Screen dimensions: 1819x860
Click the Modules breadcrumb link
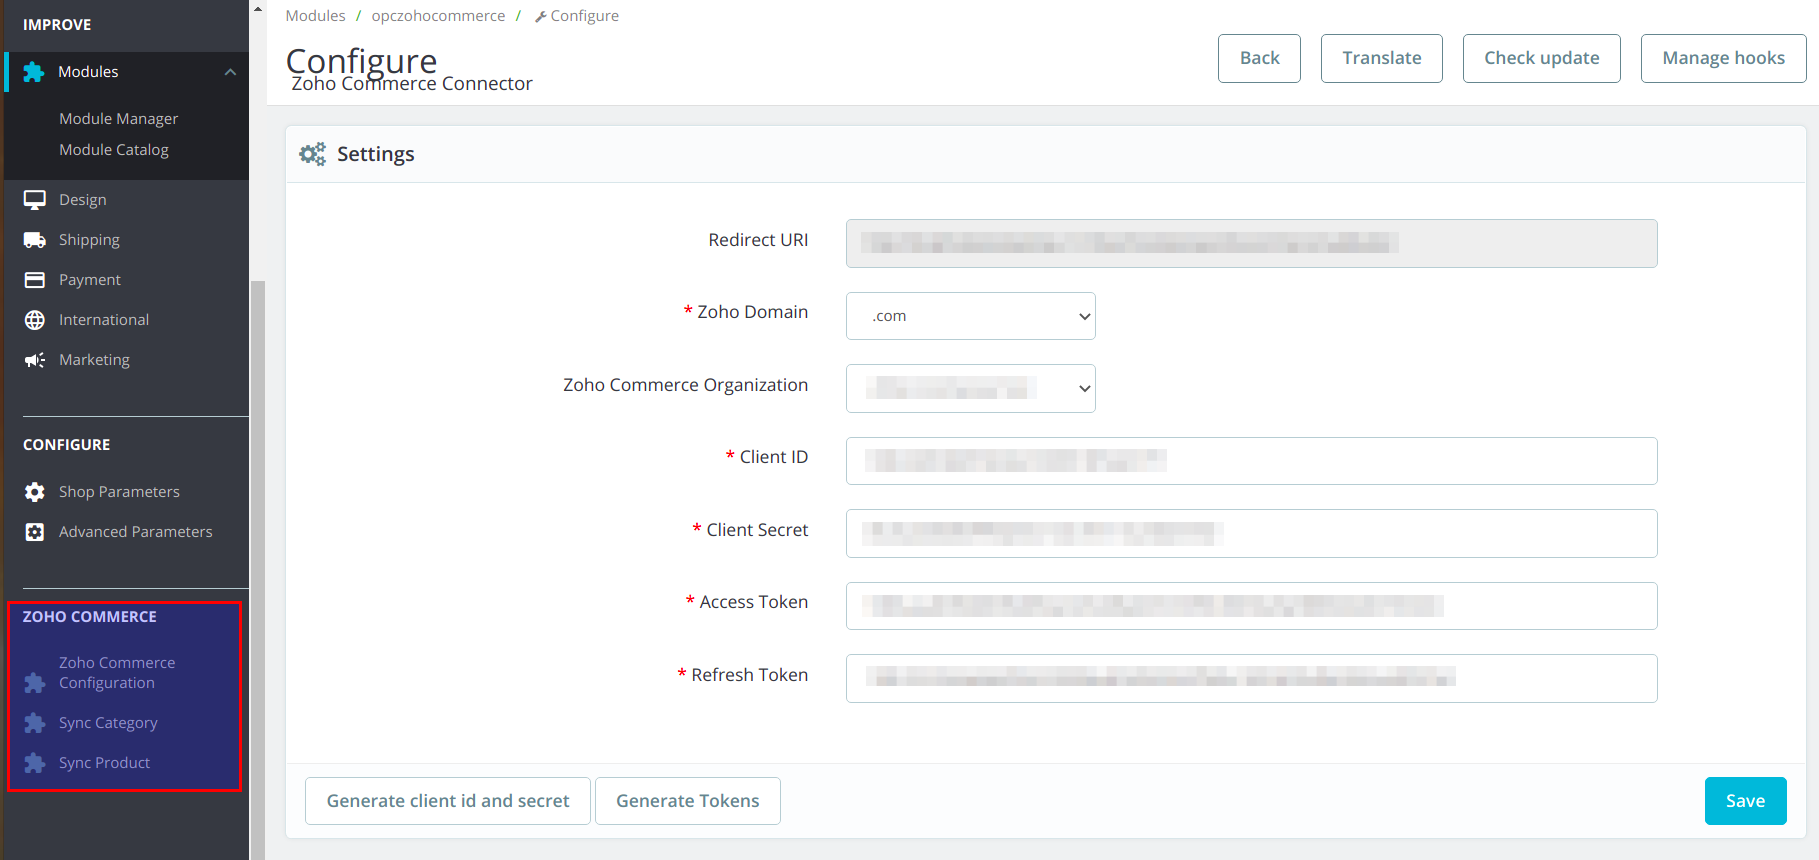(x=315, y=16)
